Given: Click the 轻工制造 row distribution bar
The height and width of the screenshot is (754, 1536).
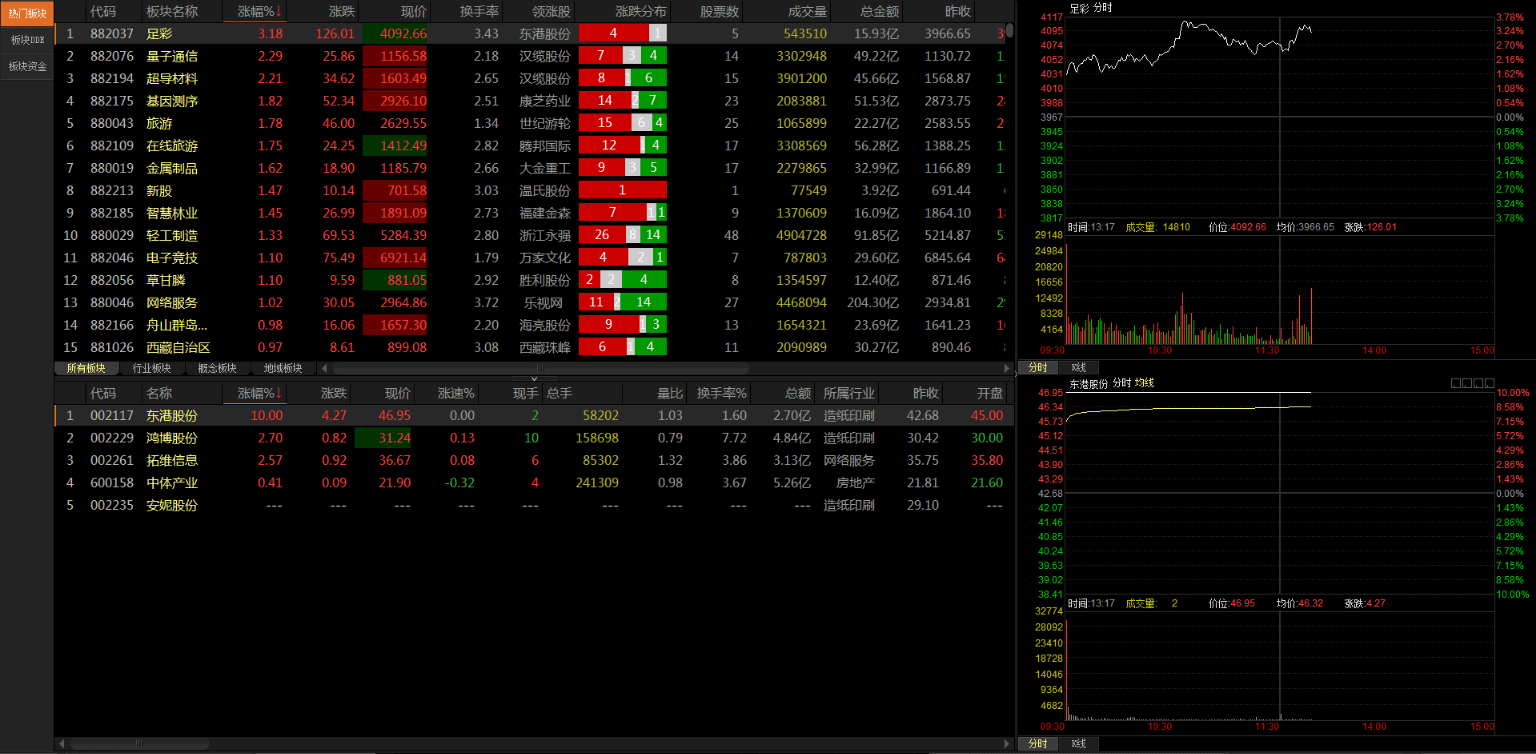Looking at the screenshot, I should (x=623, y=235).
